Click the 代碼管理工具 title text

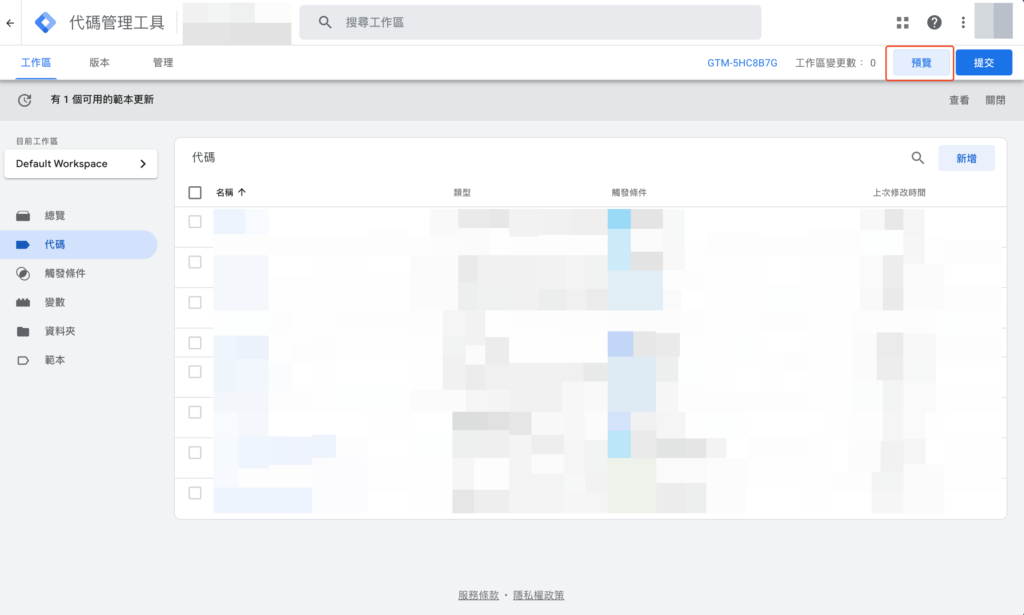click(x=117, y=23)
